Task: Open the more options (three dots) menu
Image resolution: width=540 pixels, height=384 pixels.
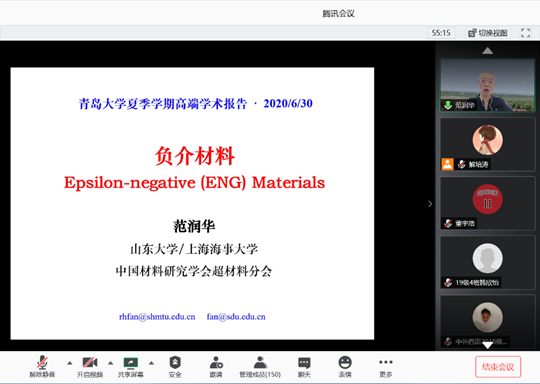Action: pos(385,366)
